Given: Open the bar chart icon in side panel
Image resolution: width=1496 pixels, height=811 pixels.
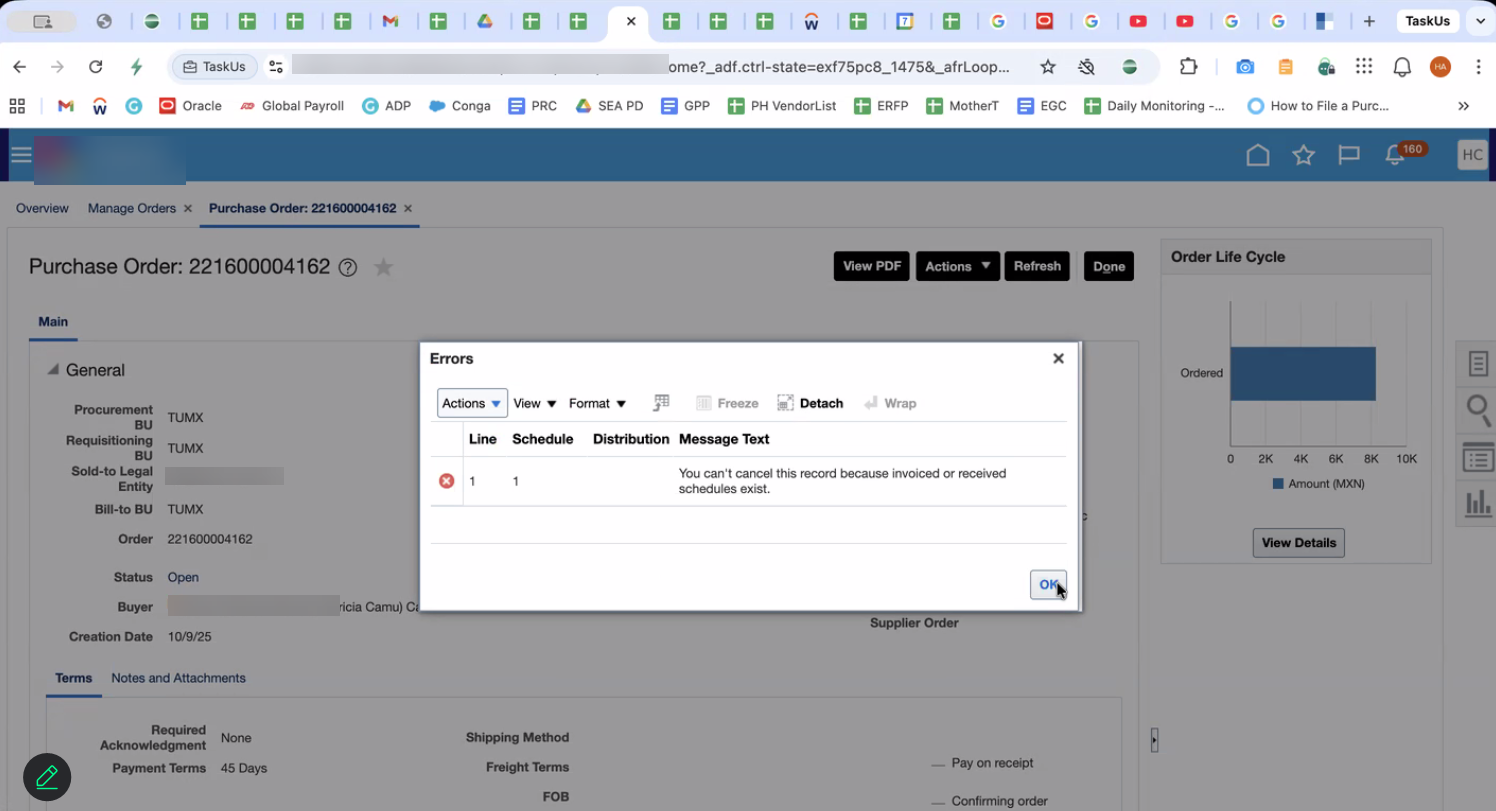Looking at the screenshot, I should click(1478, 503).
